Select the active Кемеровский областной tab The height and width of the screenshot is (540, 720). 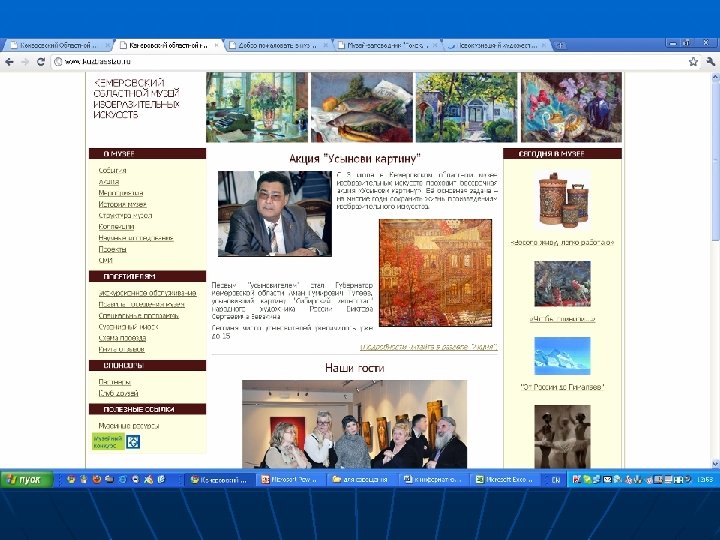[x=168, y=45]
